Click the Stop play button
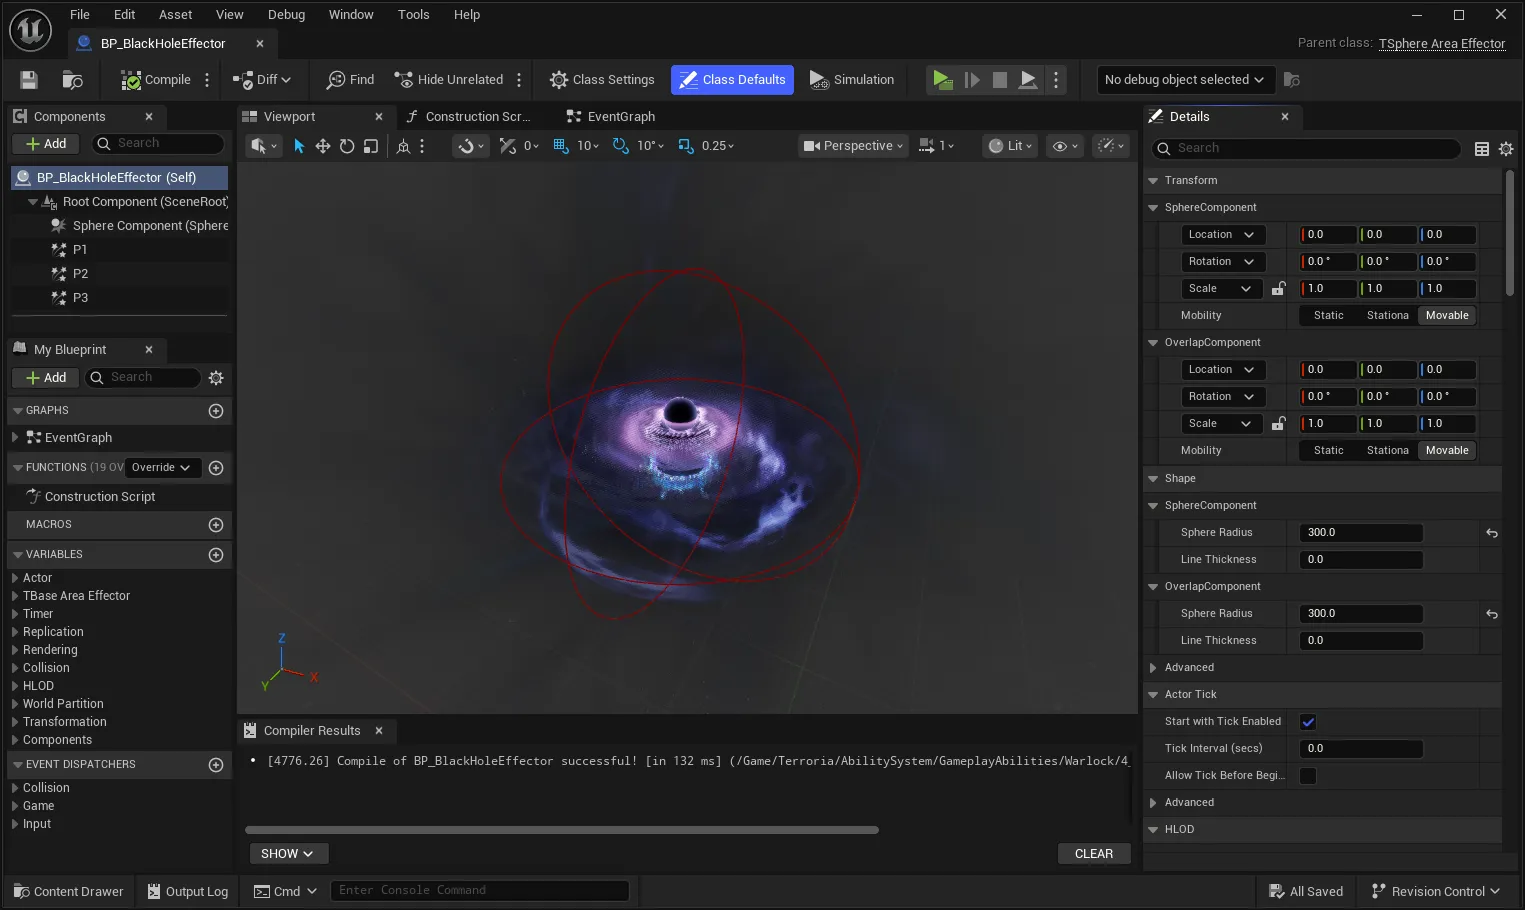Viewport: 1525px width, 910px height. click(999, 80)
